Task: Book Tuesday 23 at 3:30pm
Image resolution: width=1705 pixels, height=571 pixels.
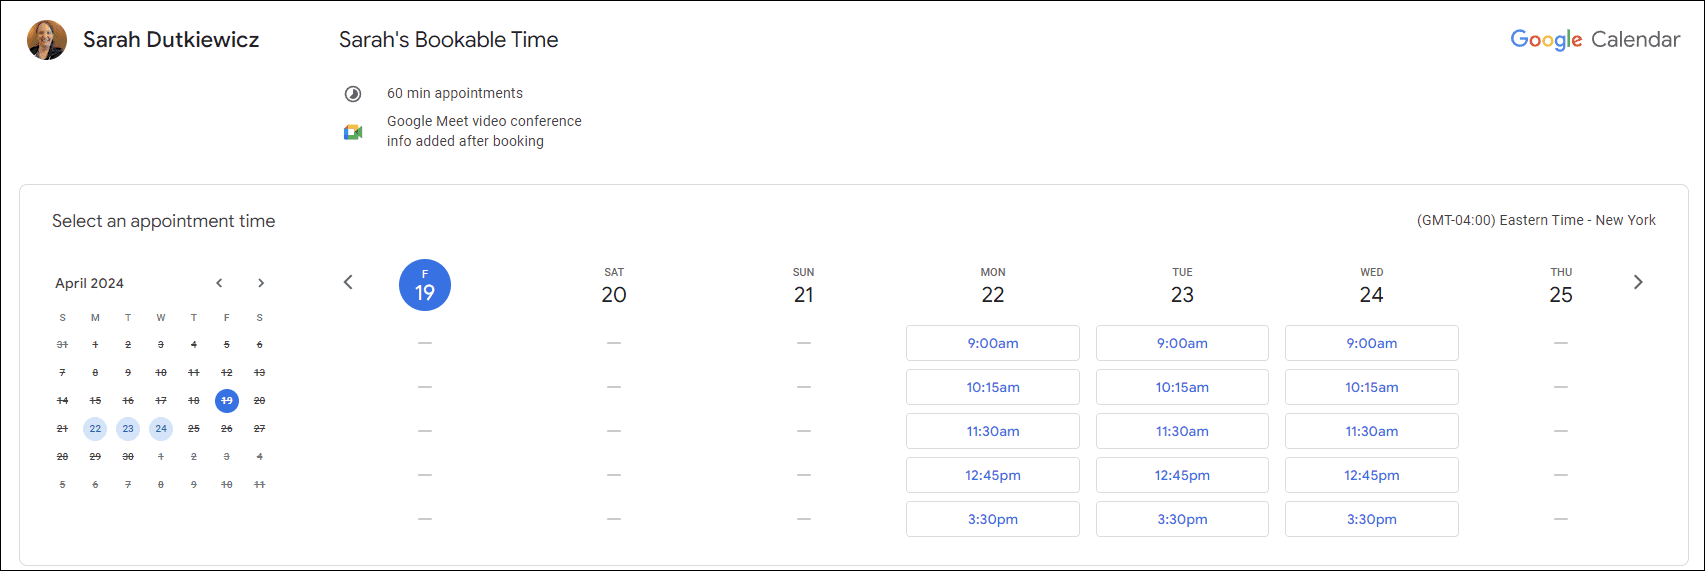Action: coord(1182,519)
